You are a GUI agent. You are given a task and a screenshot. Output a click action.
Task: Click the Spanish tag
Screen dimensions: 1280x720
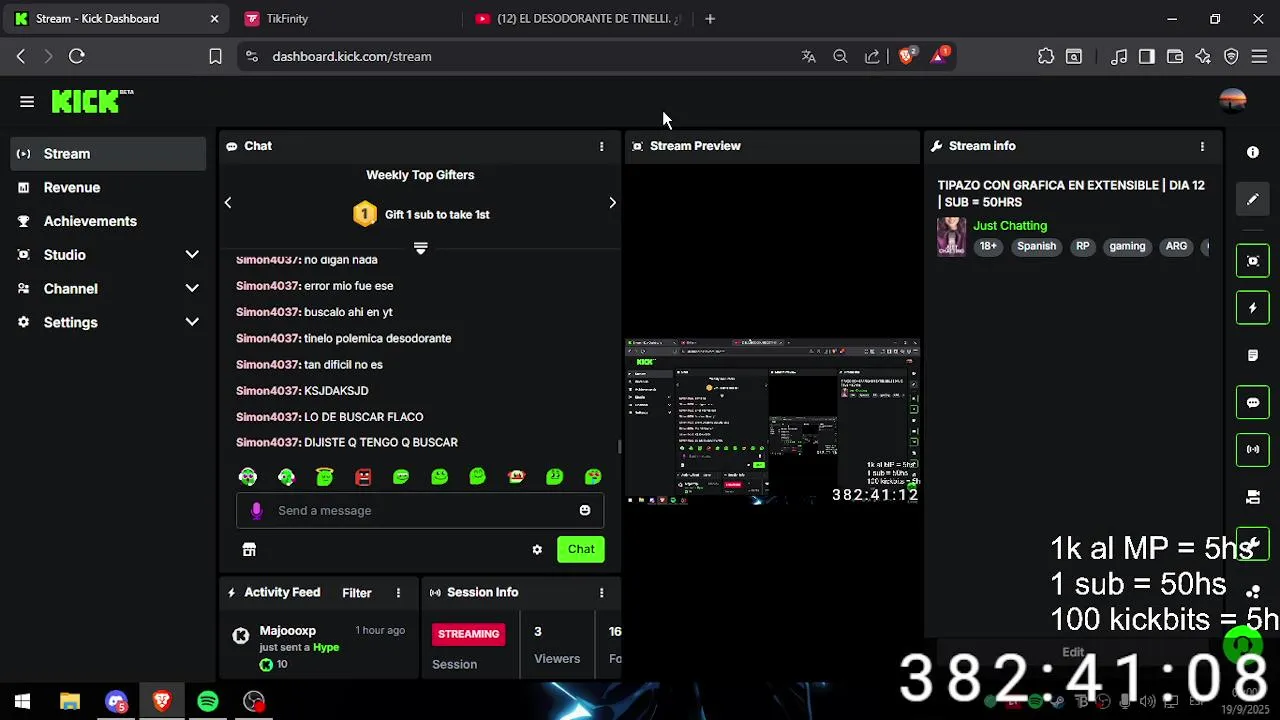coord(1036,246)
